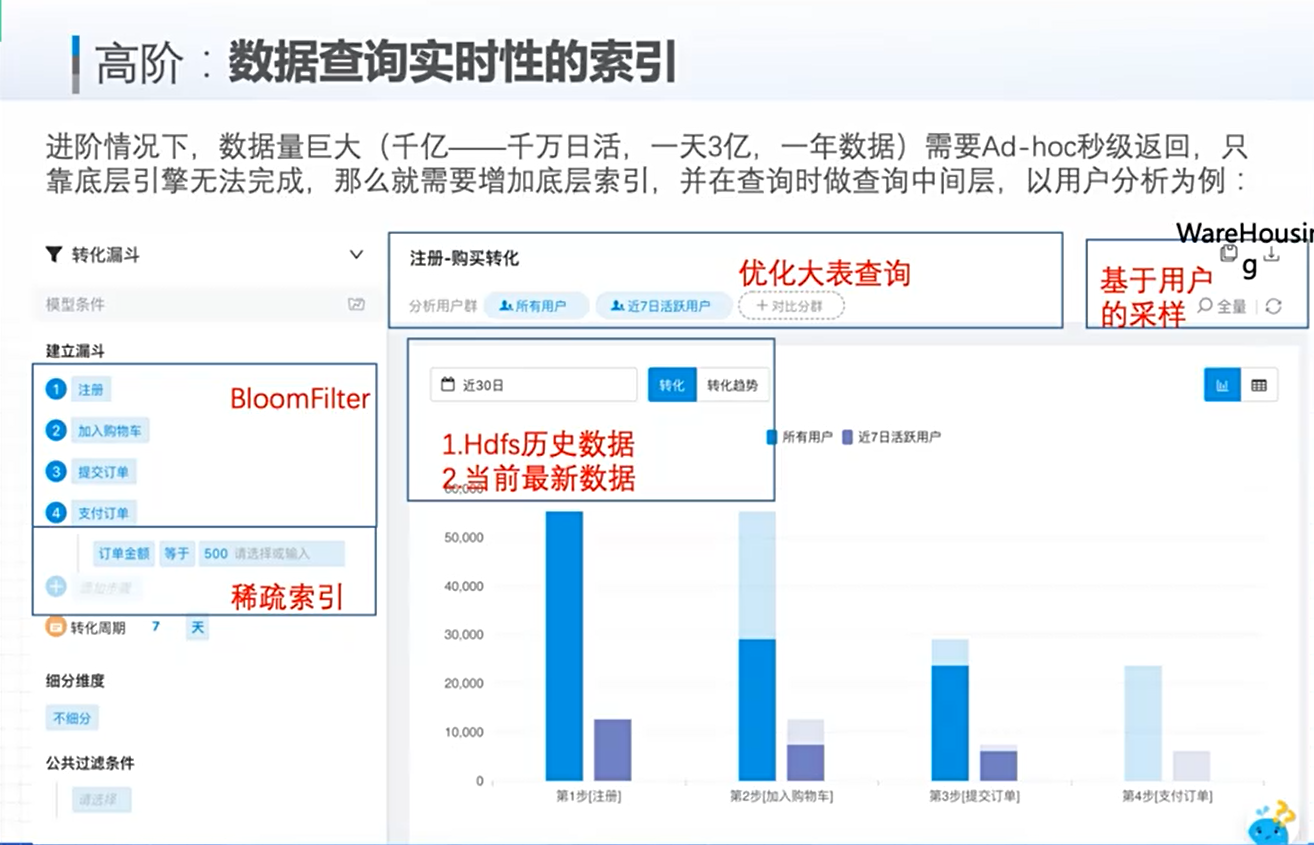Select funnel step 1 注册
The image size is (1314, 845).
click(92, 390)
